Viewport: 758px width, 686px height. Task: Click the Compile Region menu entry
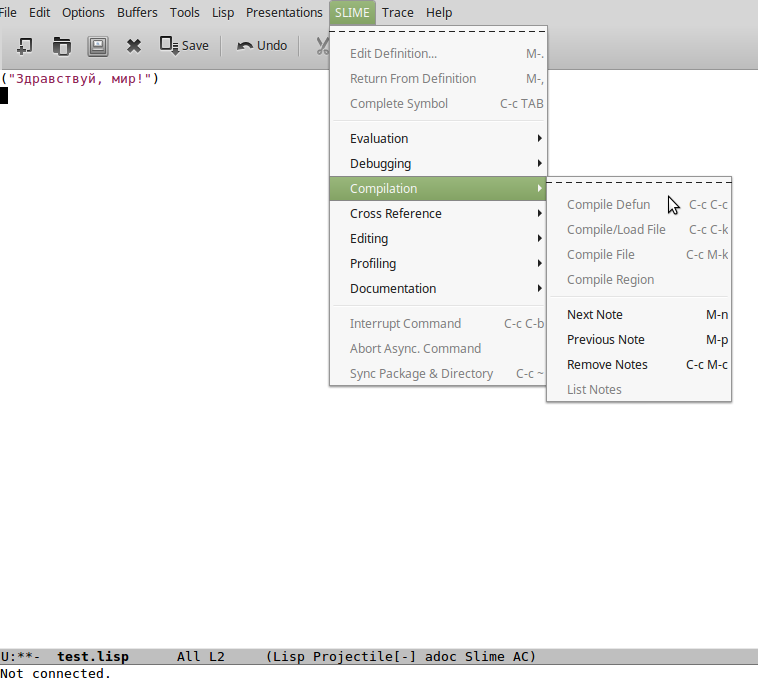(x=639, y=280)
